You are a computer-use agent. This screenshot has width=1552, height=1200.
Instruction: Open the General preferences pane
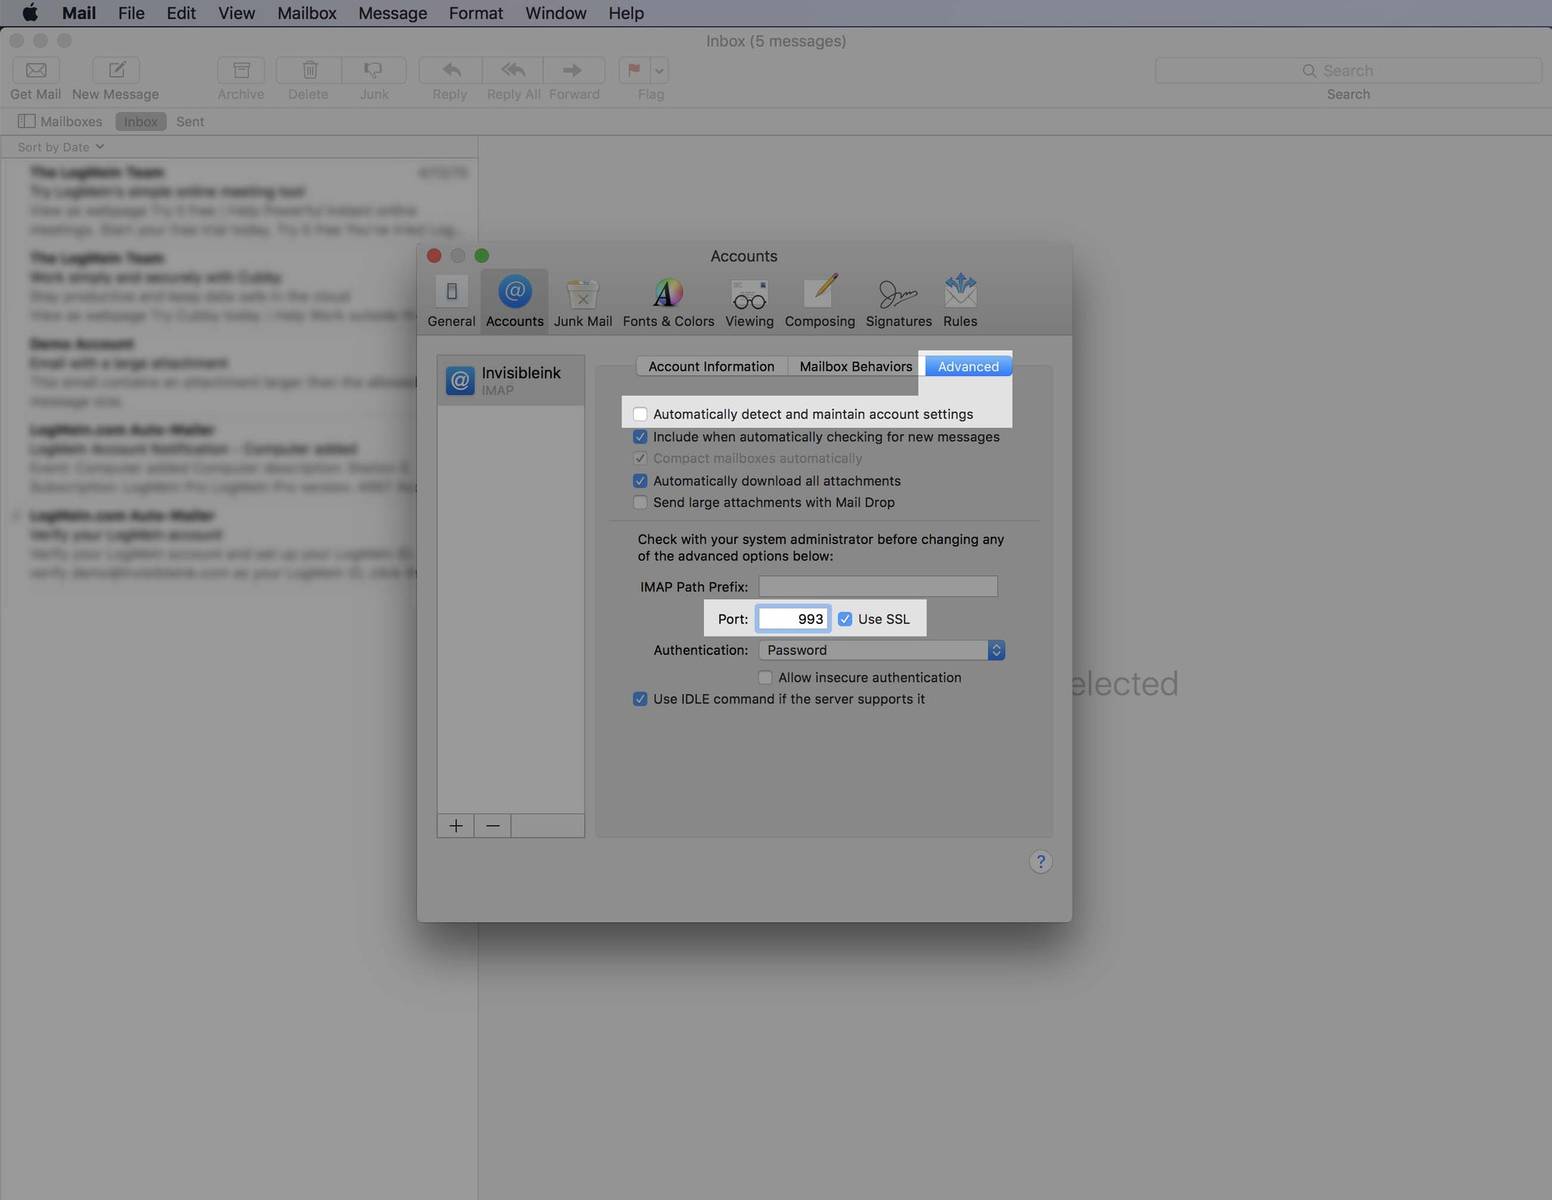(451, 300)
